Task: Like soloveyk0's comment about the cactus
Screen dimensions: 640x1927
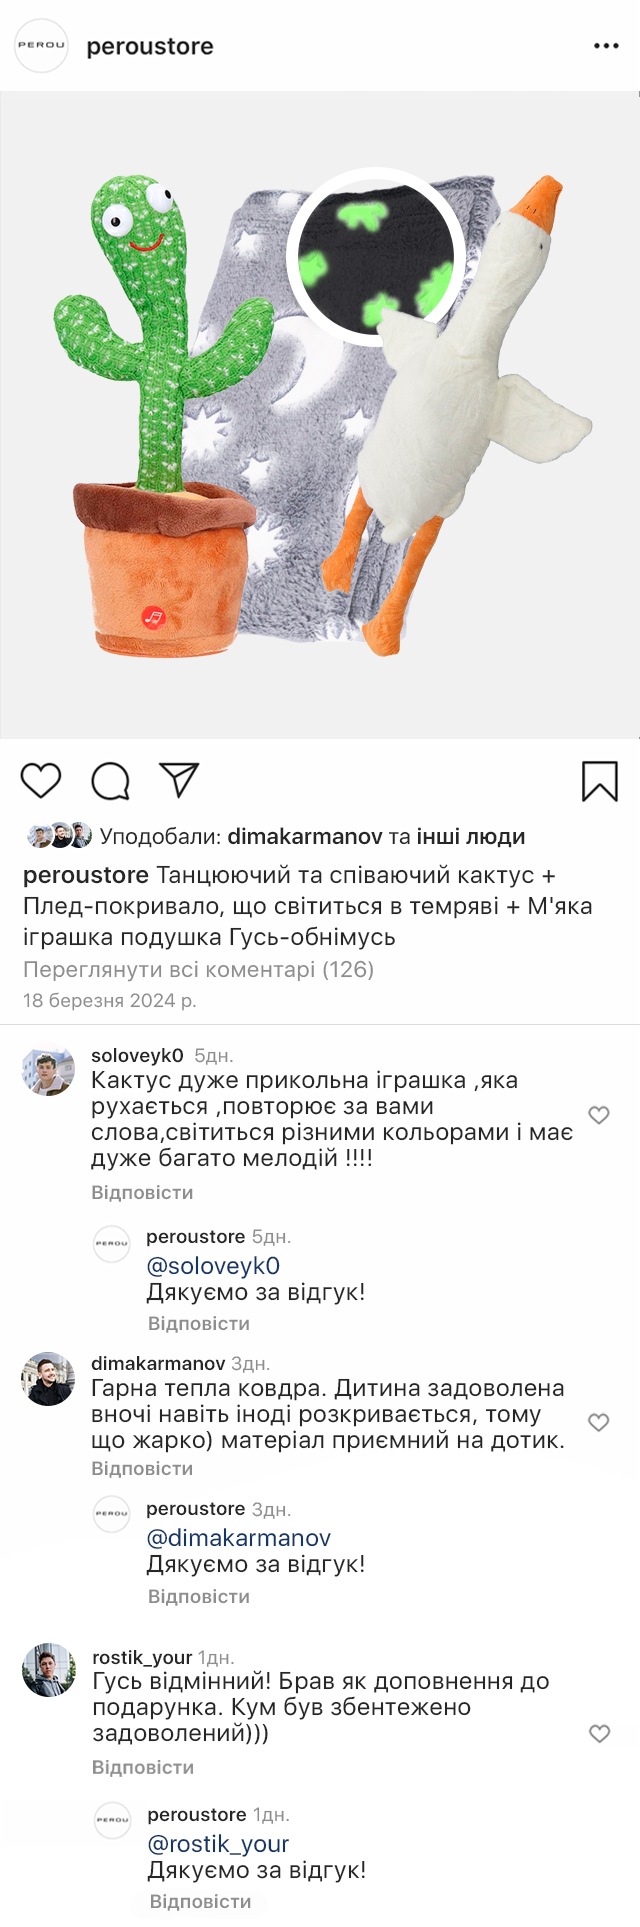Action: (599, 1115)
